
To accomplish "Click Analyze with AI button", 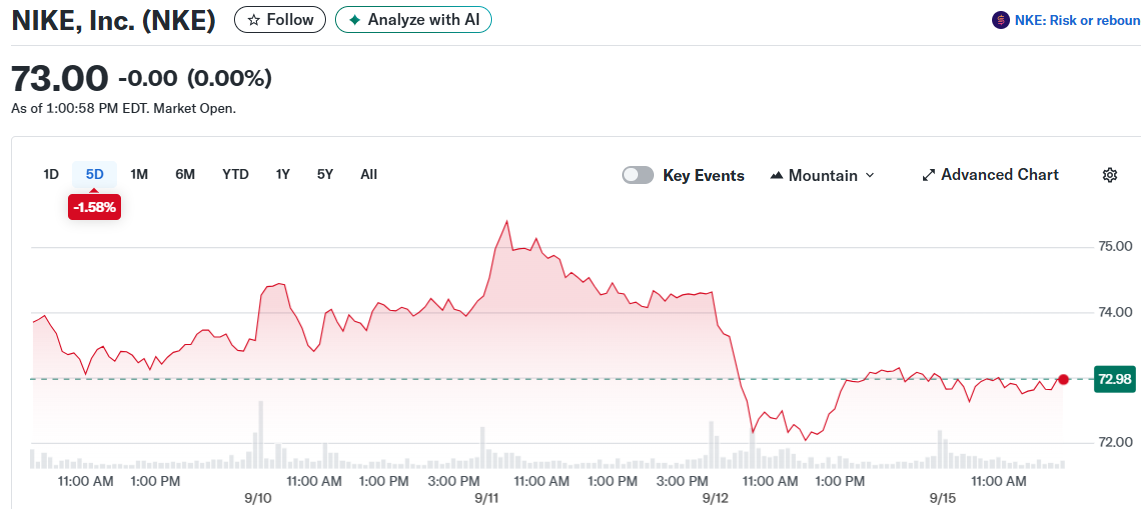I will 413,20.
